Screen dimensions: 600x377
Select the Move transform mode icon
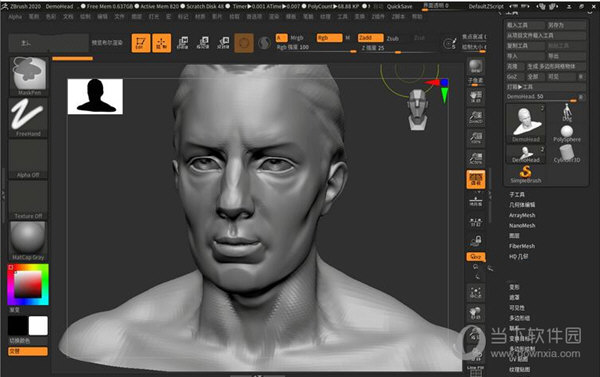(x=183, y=42)
